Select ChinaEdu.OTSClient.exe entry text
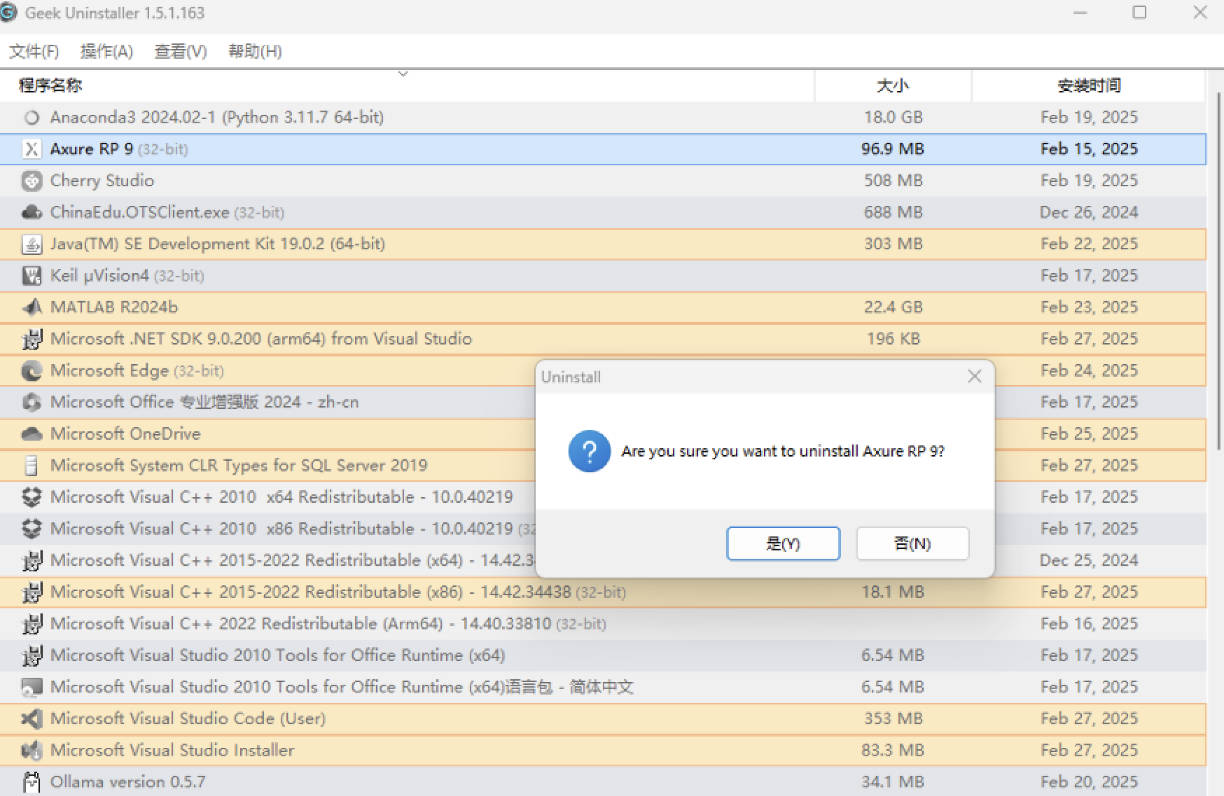 tap(167, 213)
